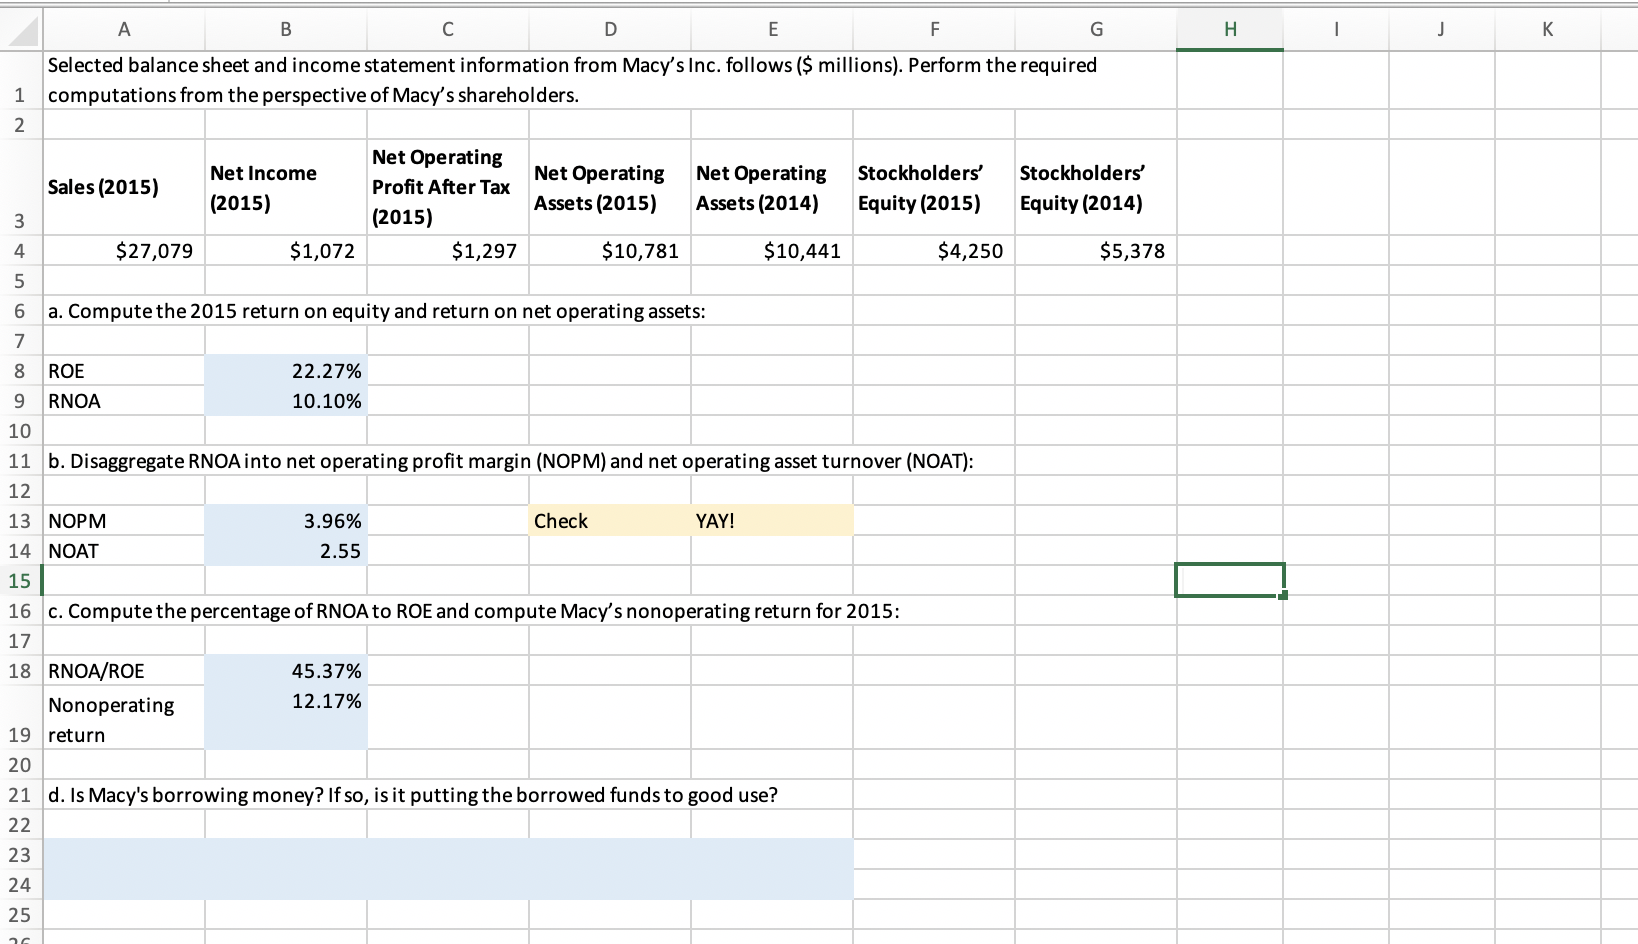Select column H header
Viewport: 1638px width, 944px height.
(1230, 30)
